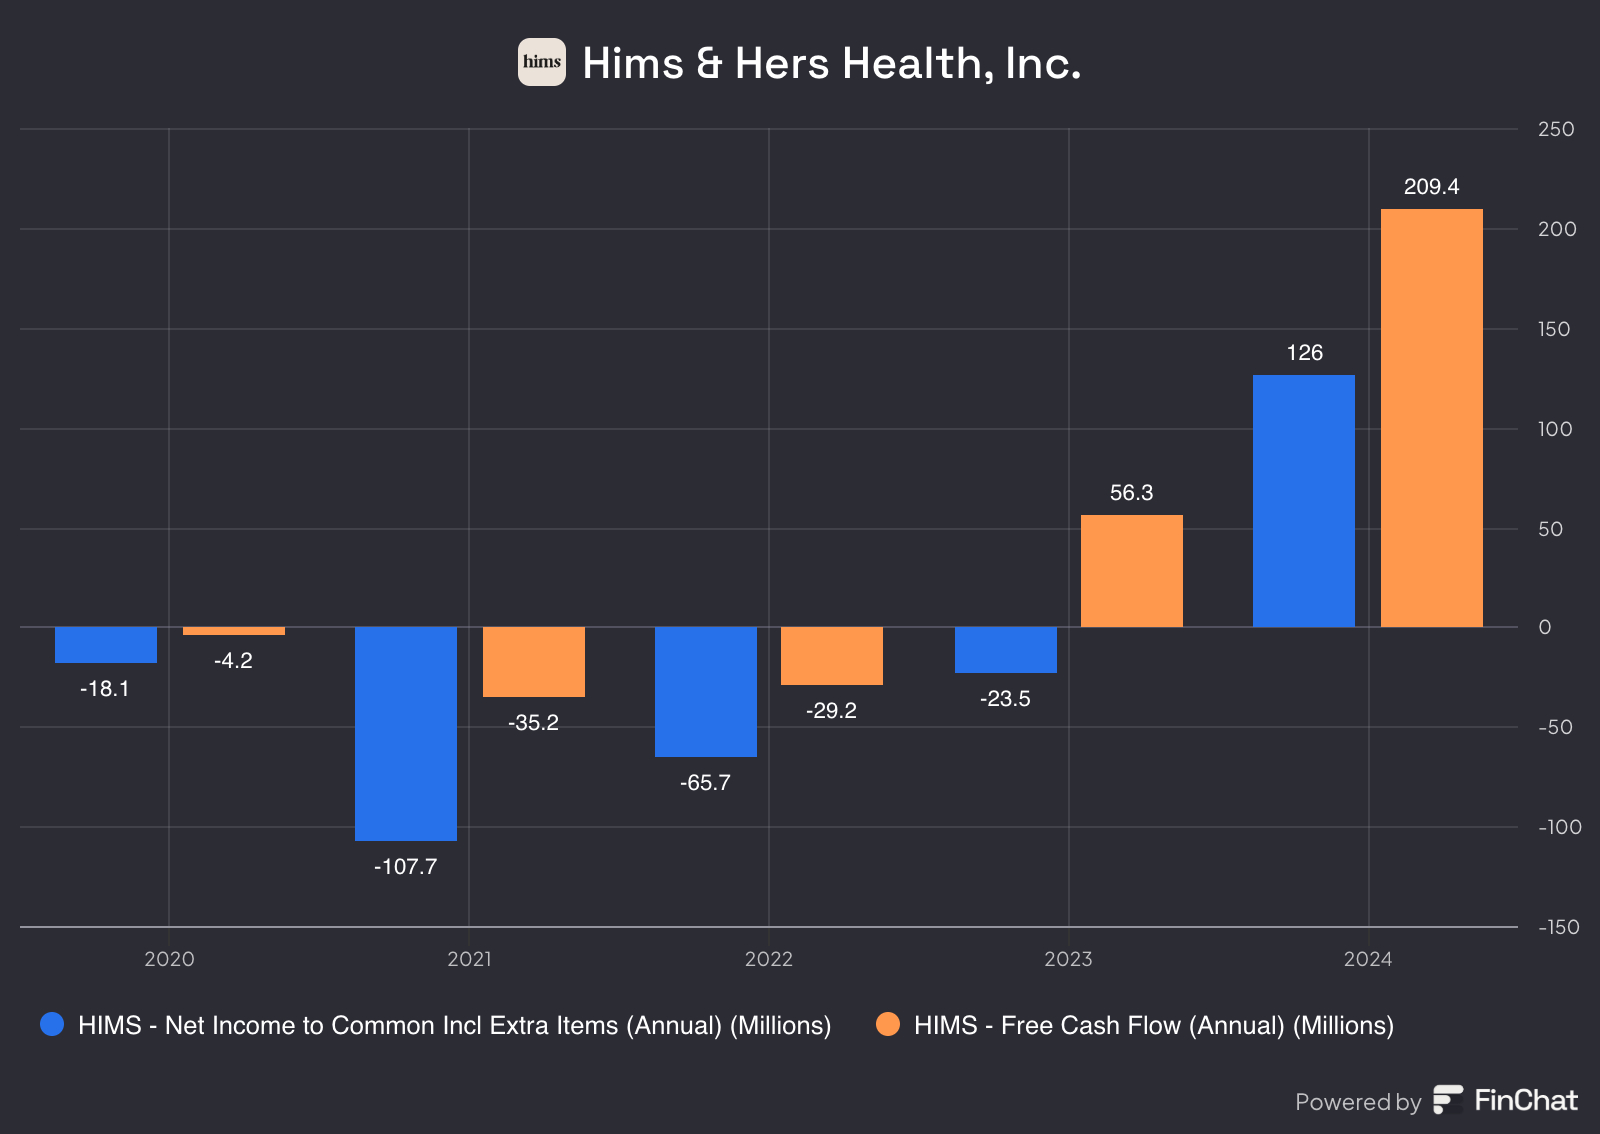1600x1134 pixels.
Task: Click the '126' data label
Action: pos(1305,353)
